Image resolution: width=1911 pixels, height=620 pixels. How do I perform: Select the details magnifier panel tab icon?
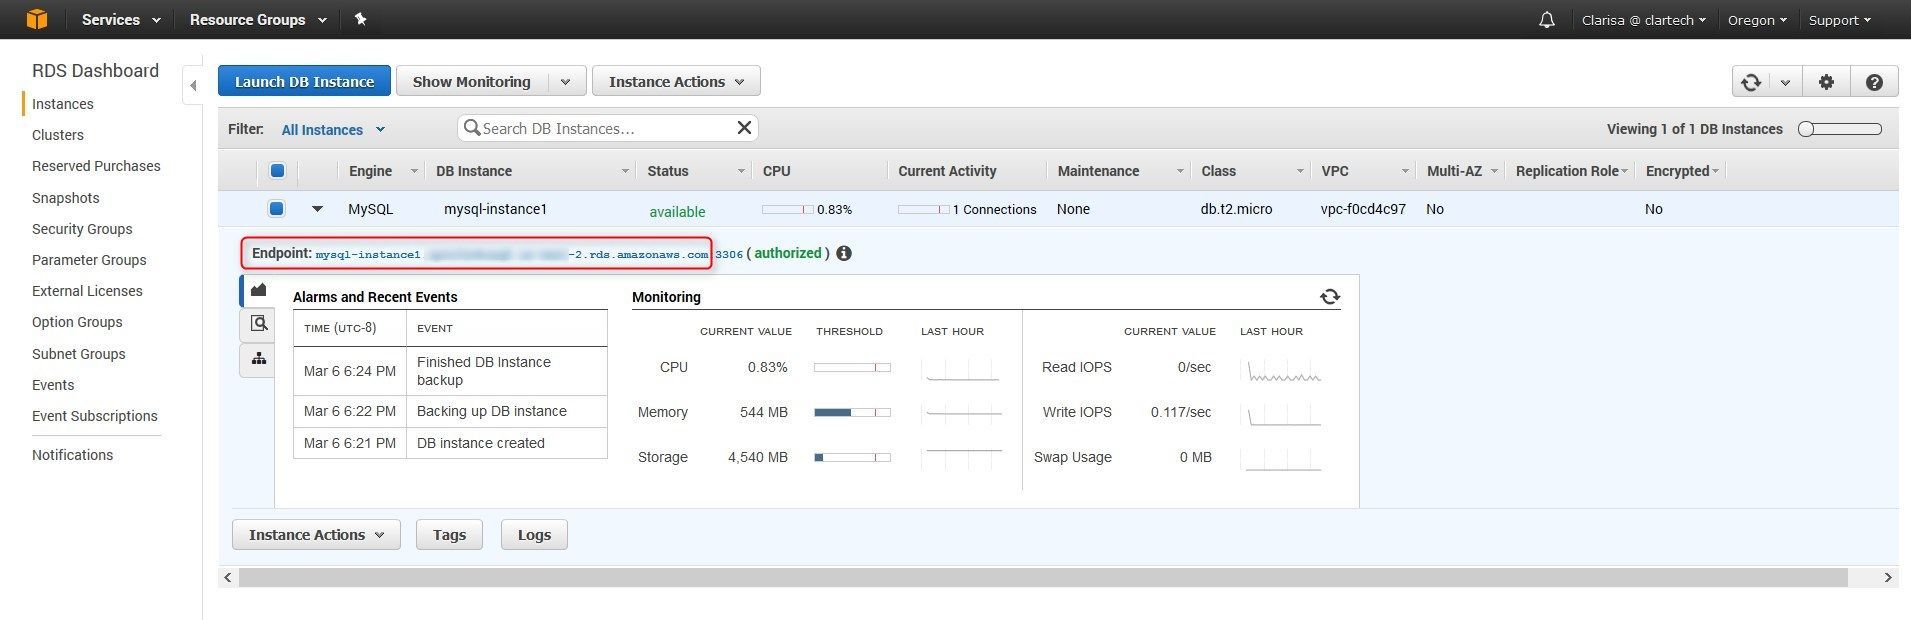coord(258,324)
